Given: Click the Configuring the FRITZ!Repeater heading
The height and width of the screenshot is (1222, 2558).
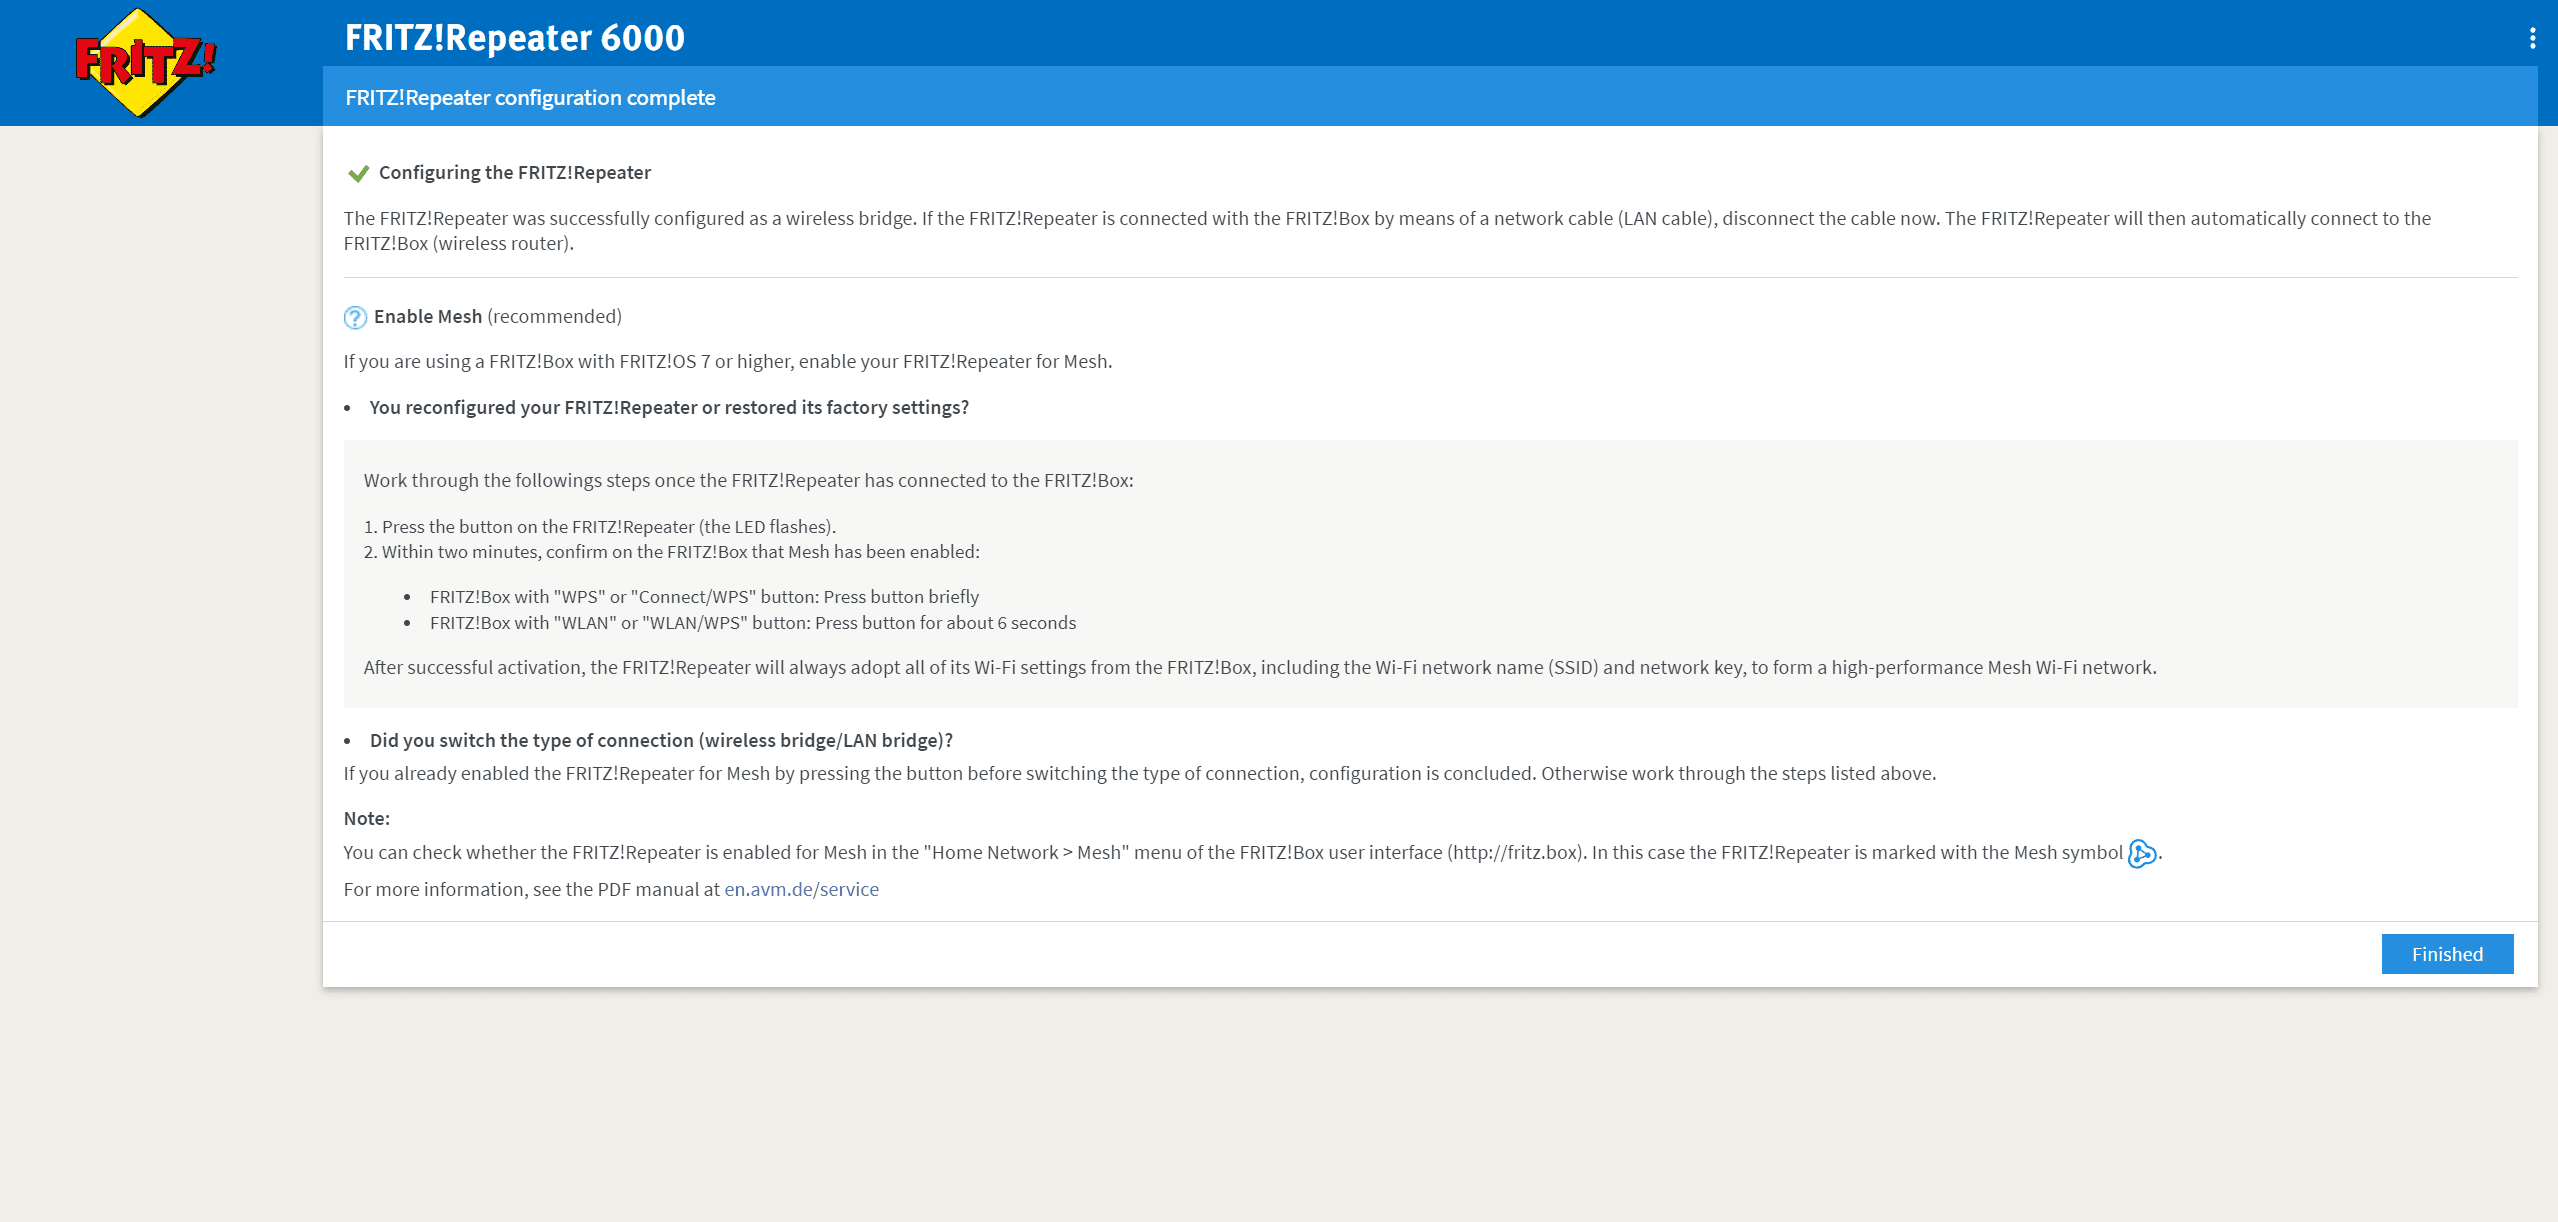Looking at the screenshot, I should tap(514, 172).
